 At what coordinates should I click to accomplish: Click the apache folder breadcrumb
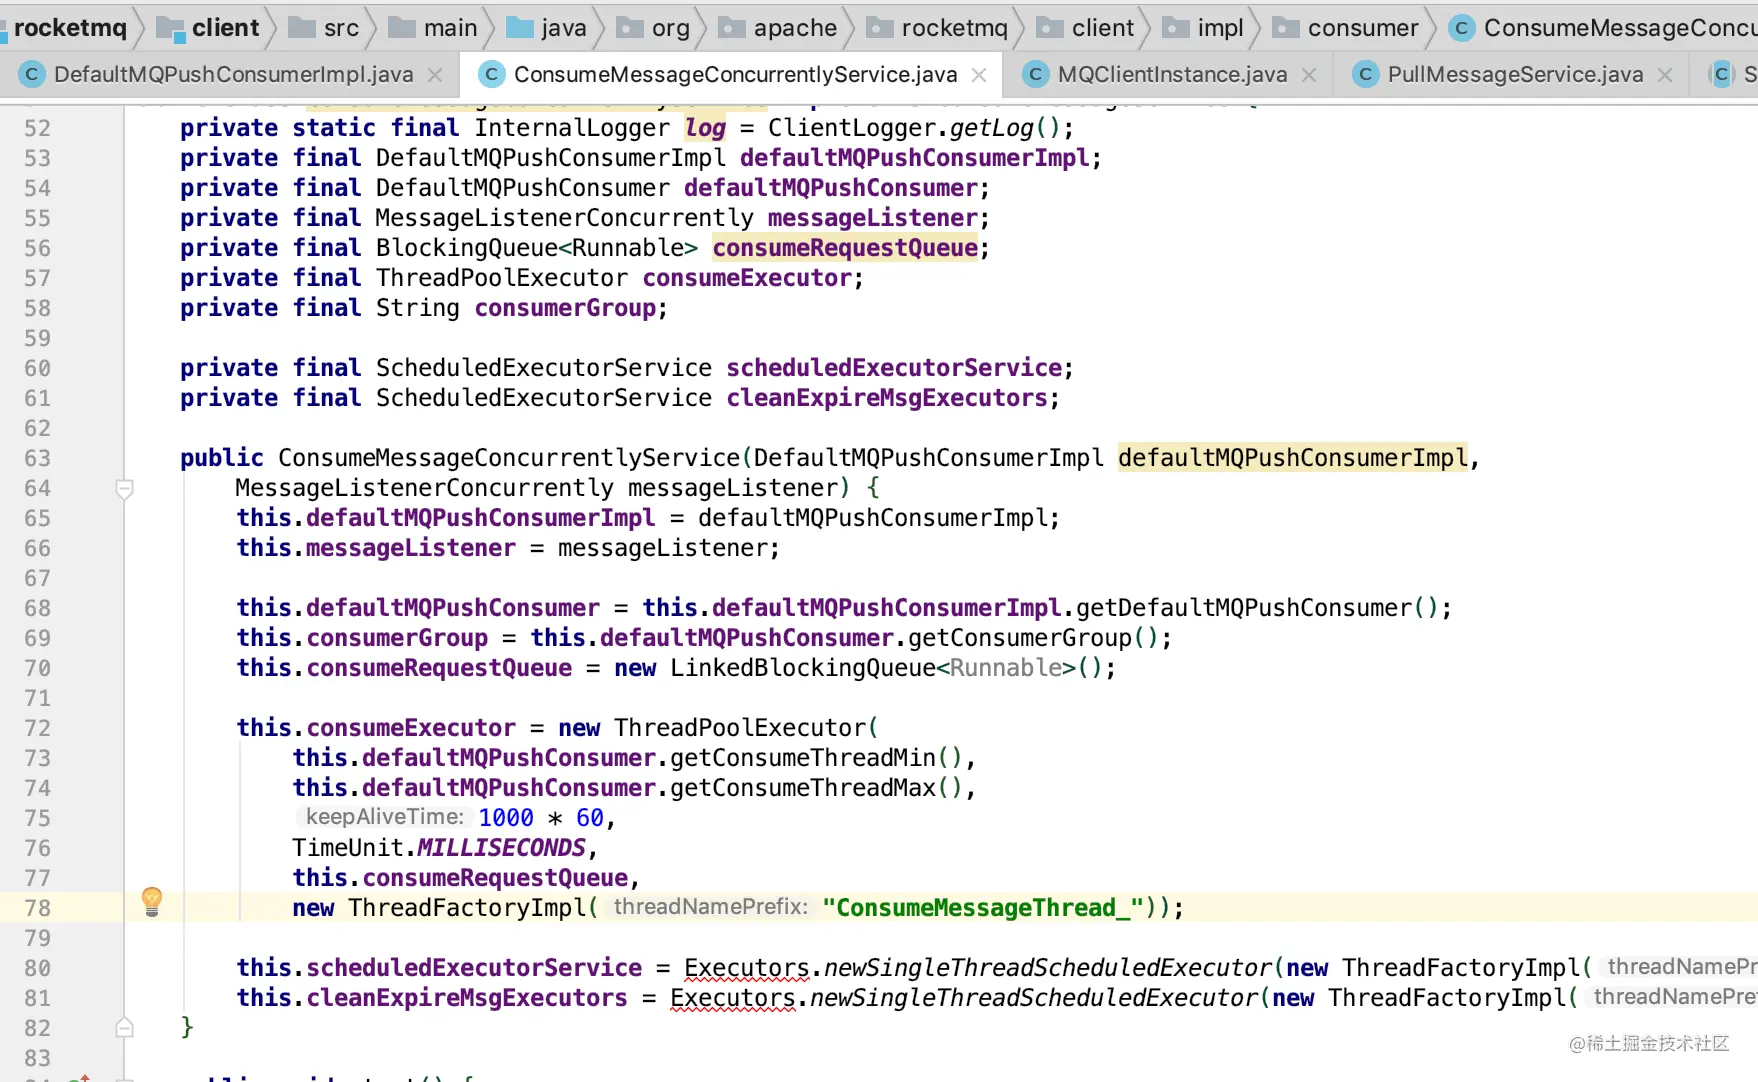pos(778,28)
